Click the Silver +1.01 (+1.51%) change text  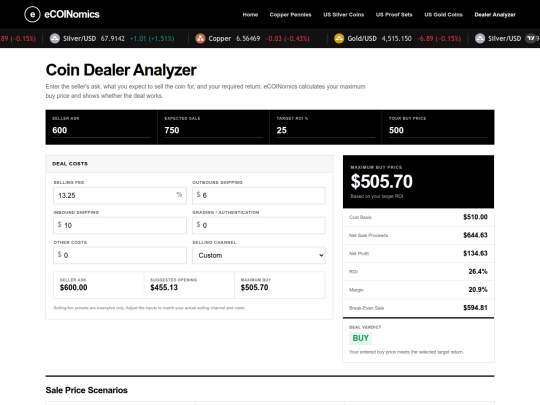click(152, 38)
